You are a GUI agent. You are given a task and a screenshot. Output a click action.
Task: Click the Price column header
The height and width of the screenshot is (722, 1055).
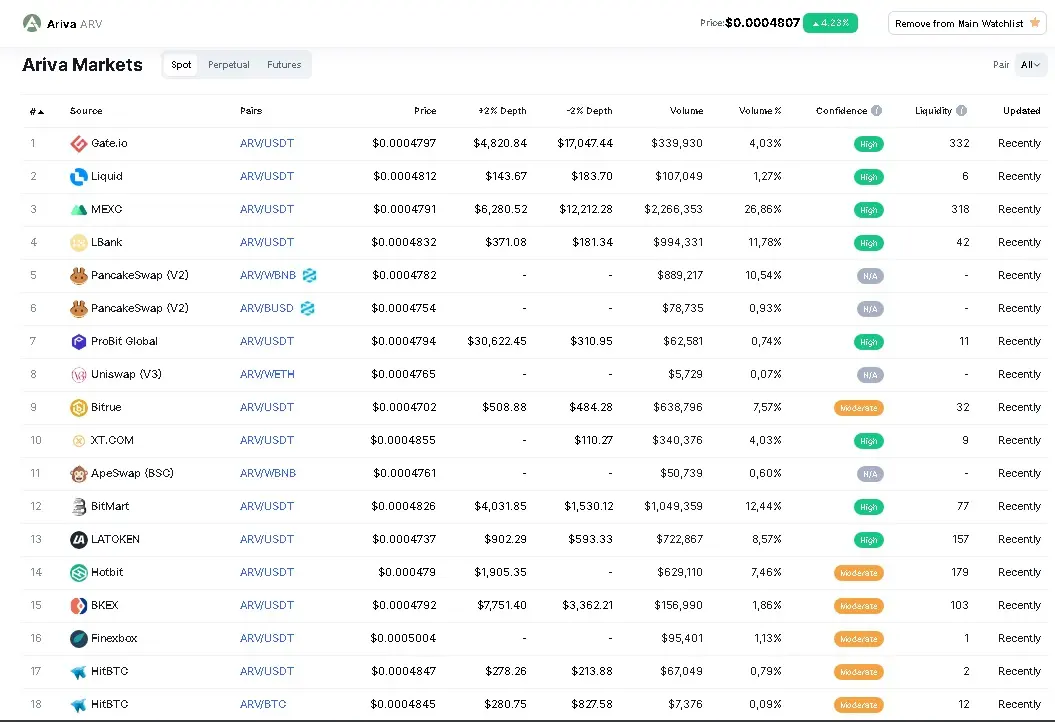tap(425, 110)
